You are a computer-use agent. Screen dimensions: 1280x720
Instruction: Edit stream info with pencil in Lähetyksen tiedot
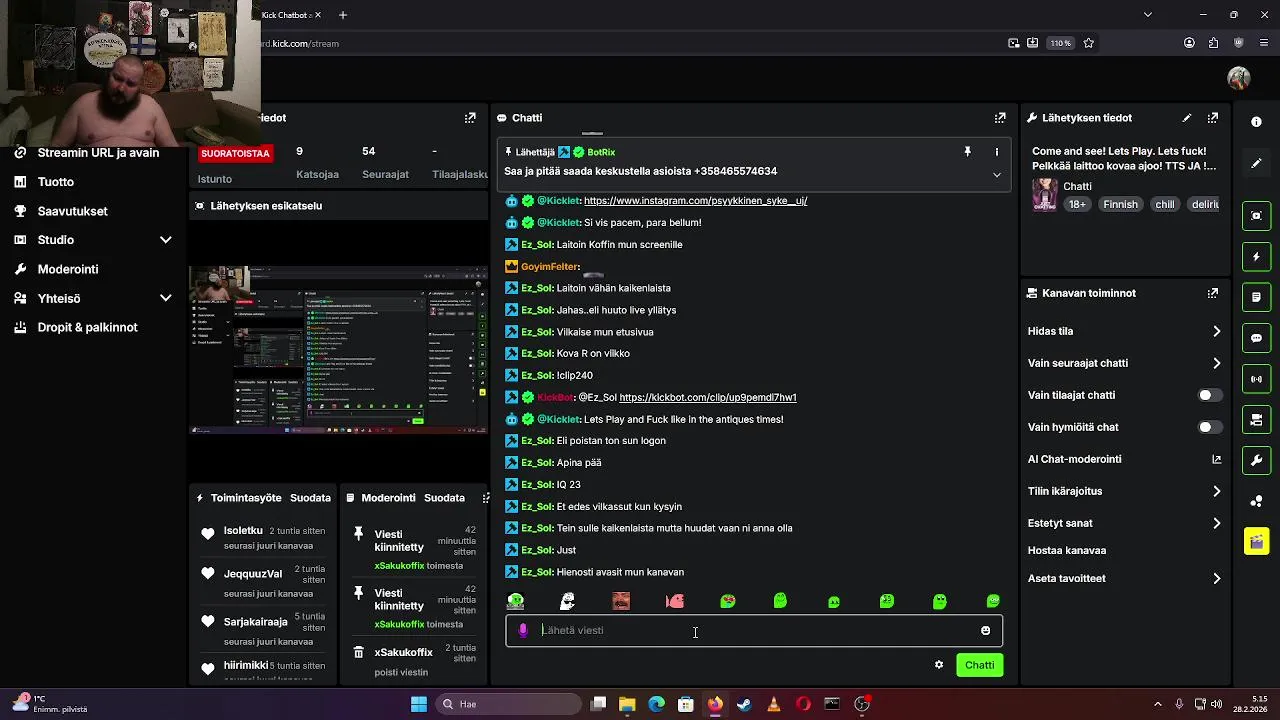(x=1187, y=118)
